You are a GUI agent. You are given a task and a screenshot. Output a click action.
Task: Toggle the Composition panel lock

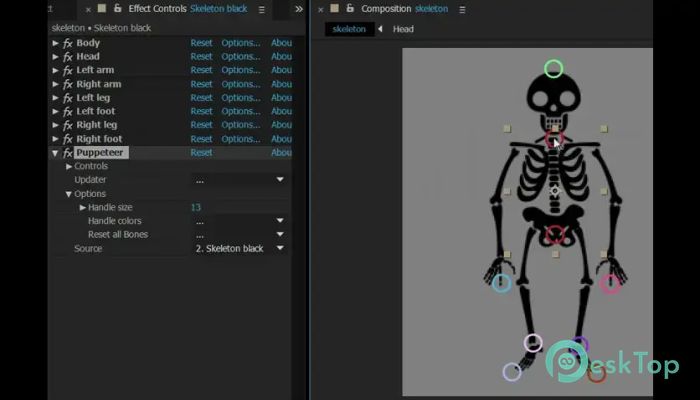tap(350, 8)
